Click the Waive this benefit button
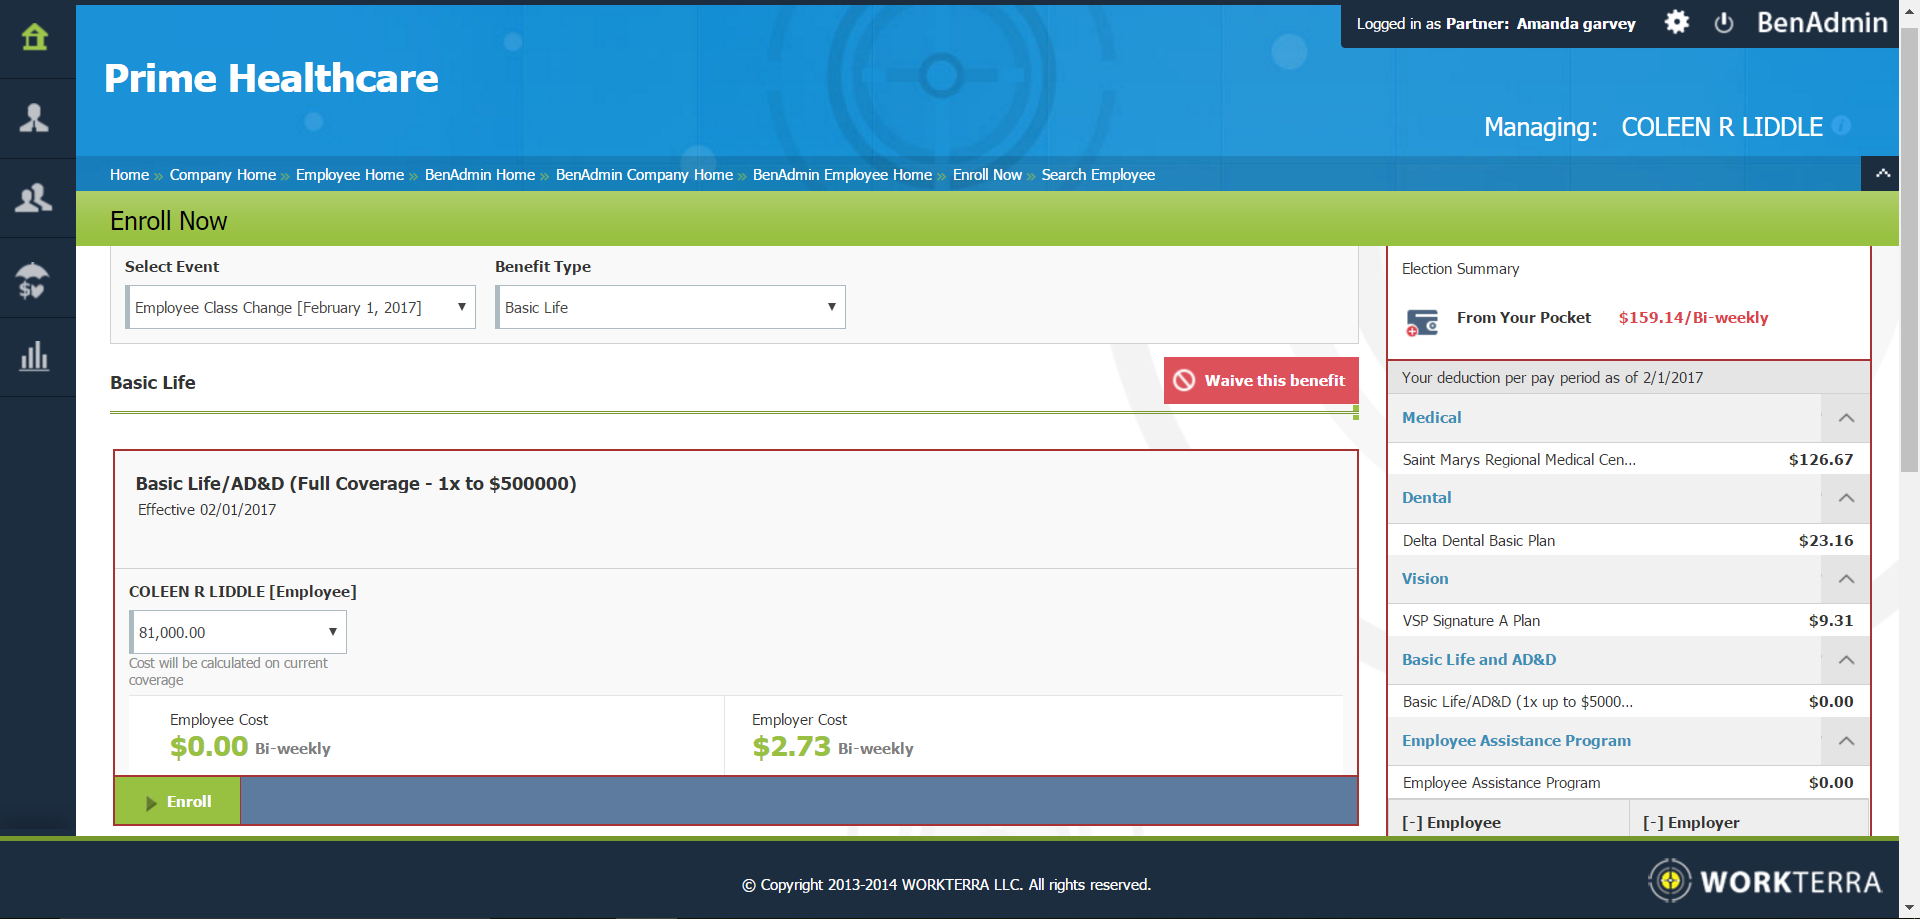The image size is (1920, 919). coord(1261,380)
